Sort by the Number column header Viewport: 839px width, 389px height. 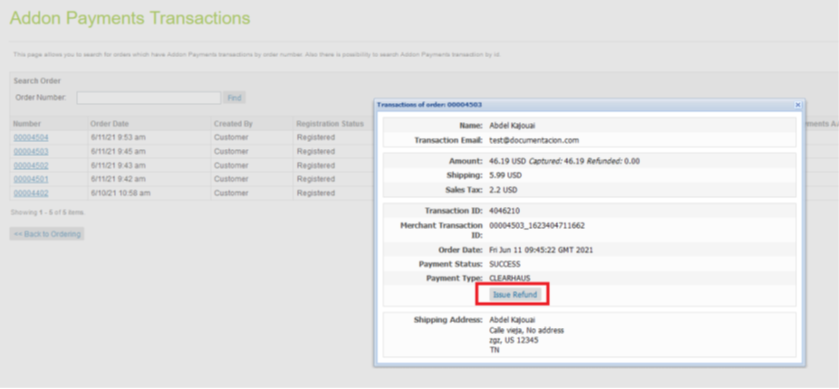pyautogui.click(x=27, y=124)
